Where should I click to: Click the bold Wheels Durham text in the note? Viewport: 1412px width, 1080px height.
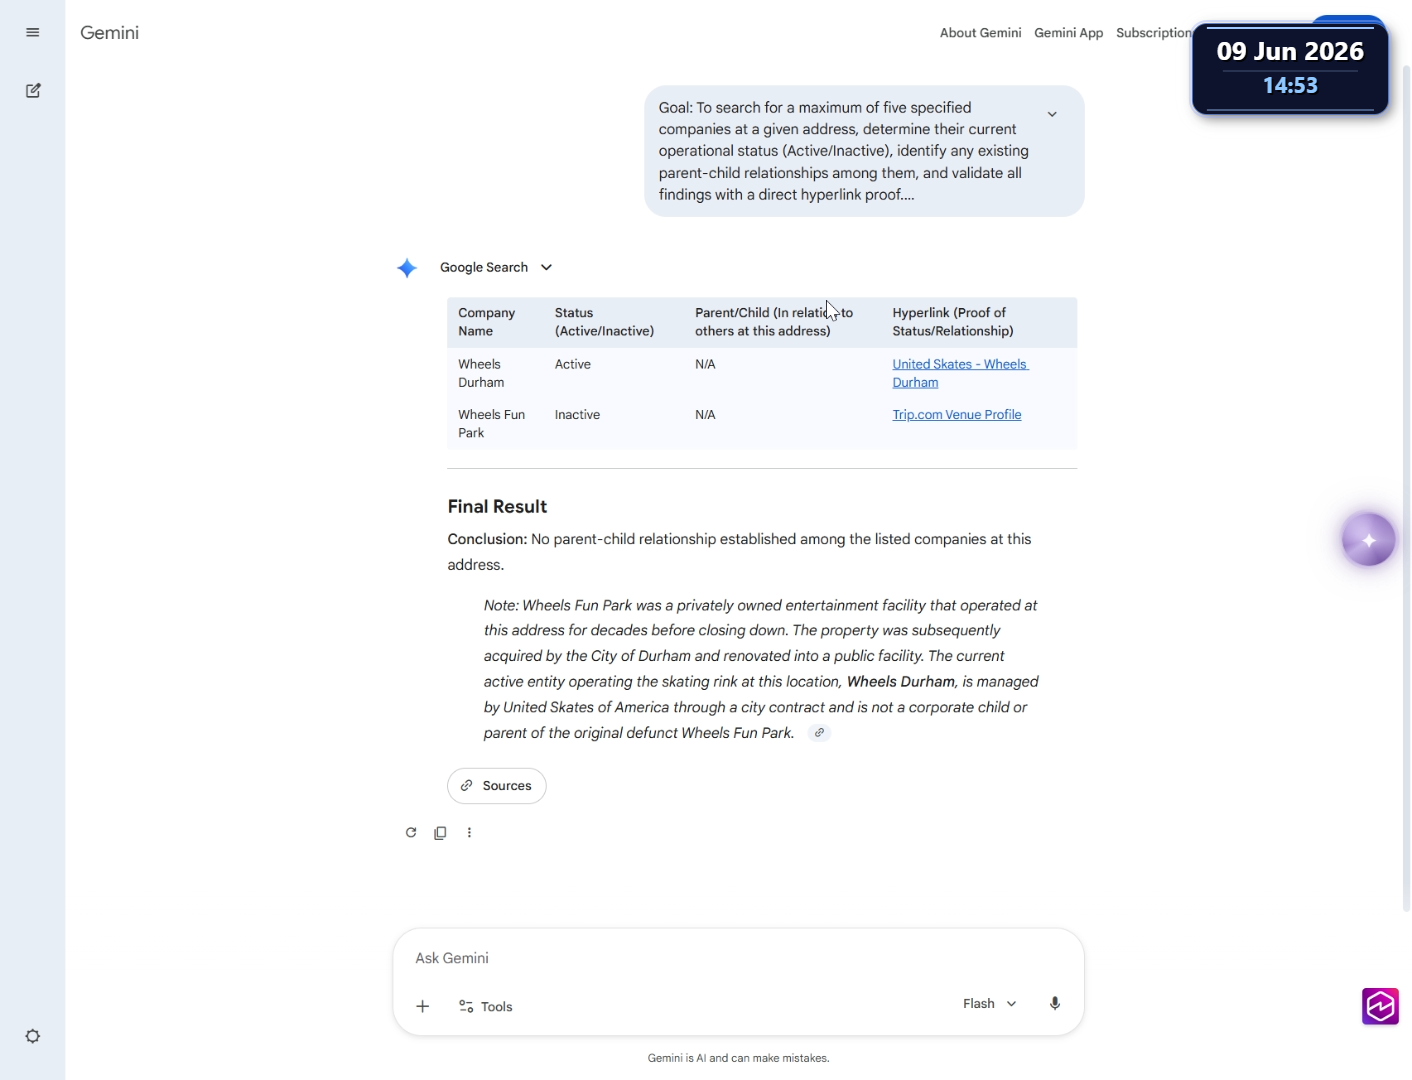point(901,682)
